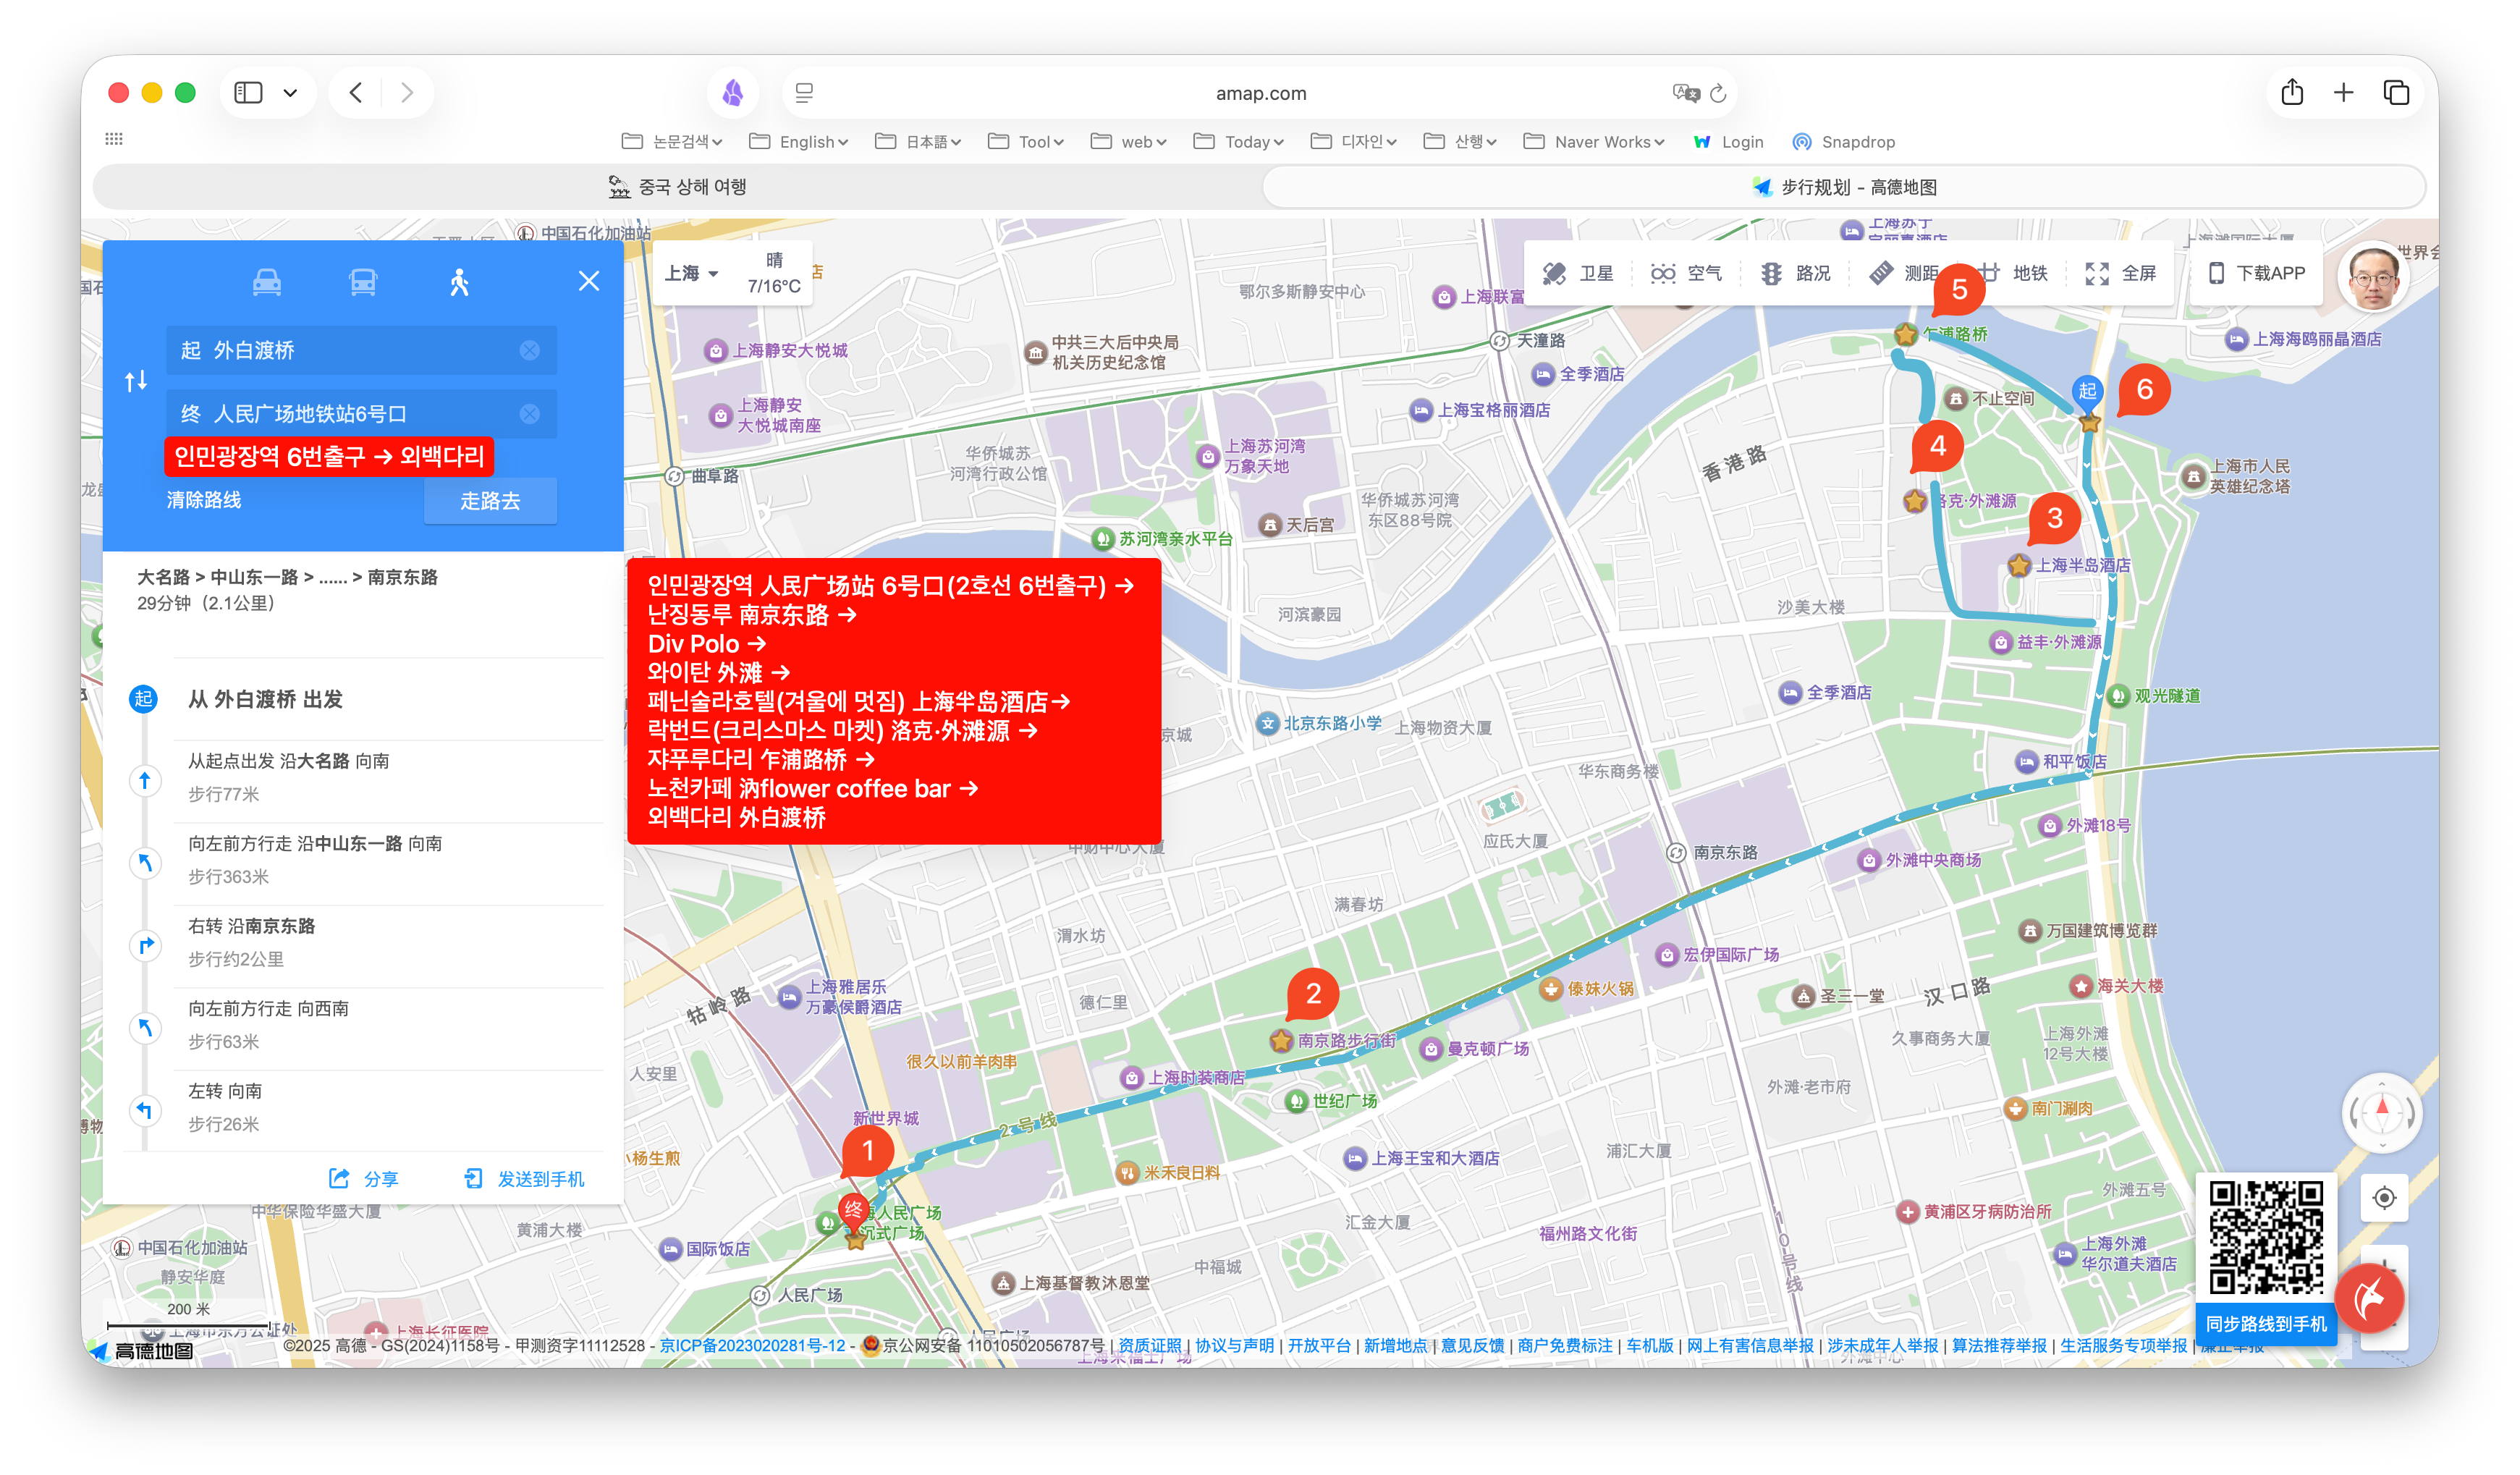The image size is (2520, 1475).
Task: Clear the 外白渡桥 start field
Action: click(x=529, y=350)
